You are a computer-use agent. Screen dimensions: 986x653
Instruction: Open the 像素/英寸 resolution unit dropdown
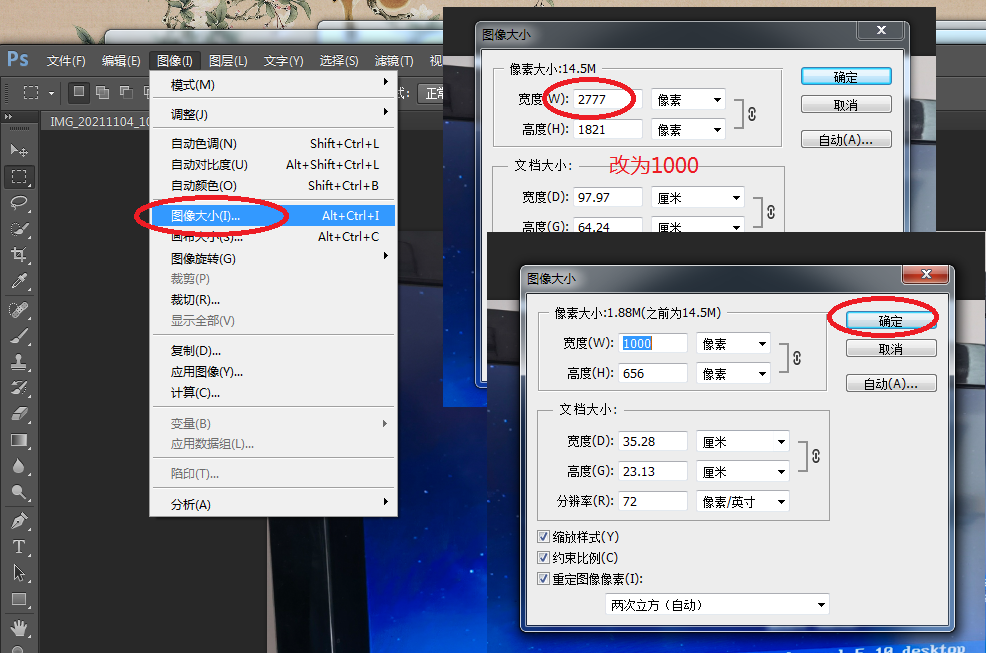coord(742,501)
